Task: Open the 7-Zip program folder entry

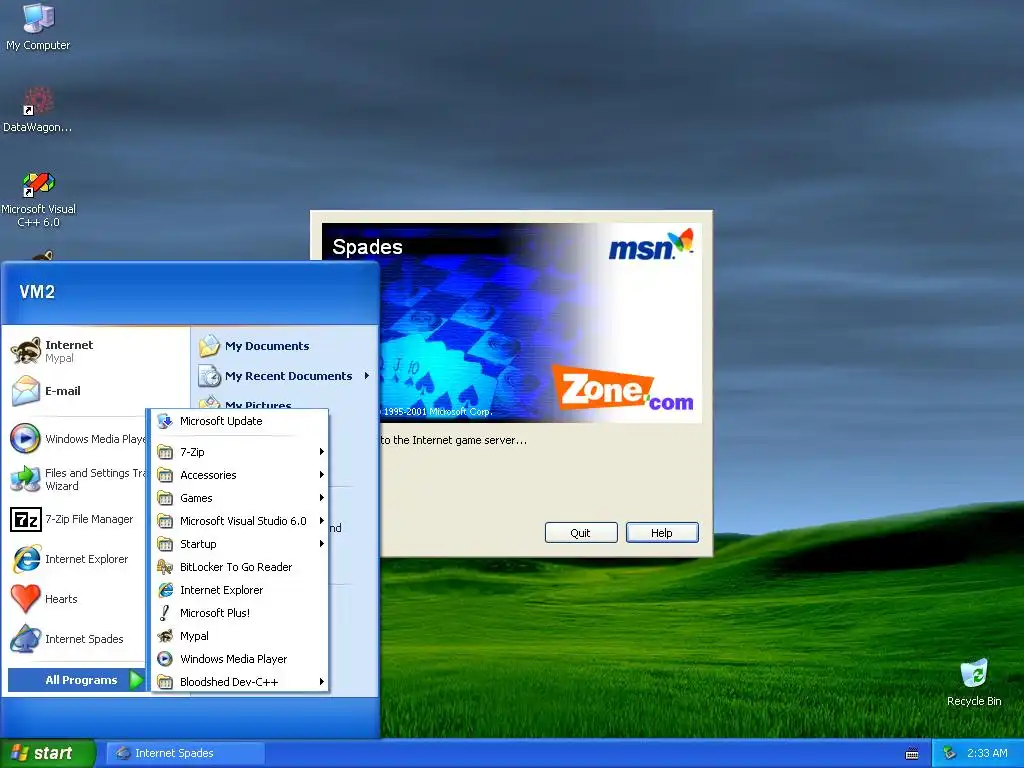Action: pos(240,452)
